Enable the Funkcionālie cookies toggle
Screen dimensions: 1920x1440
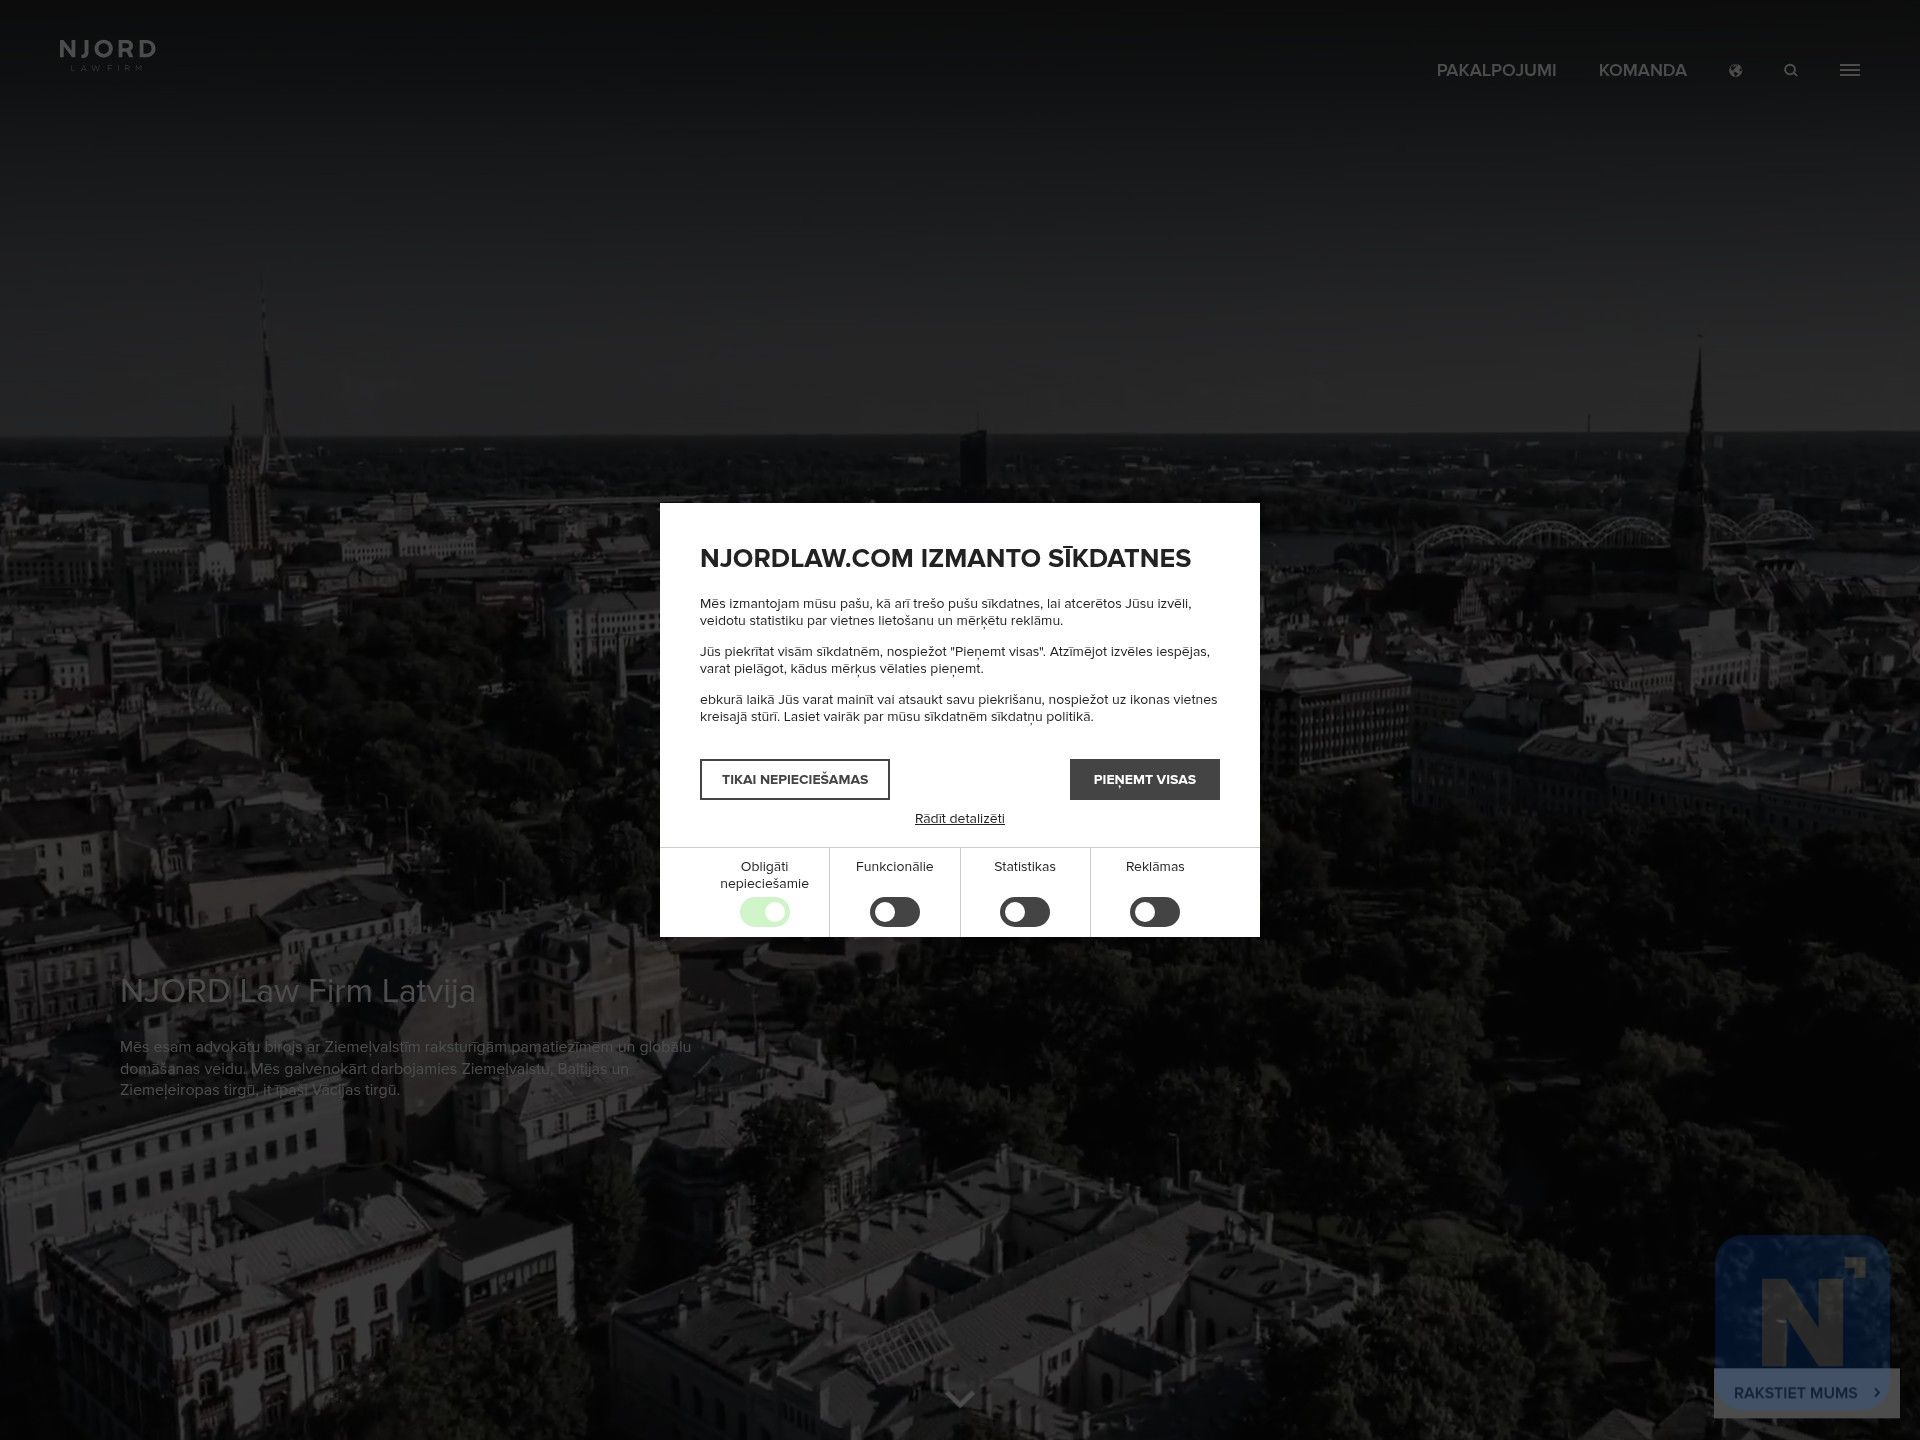[x=895, y=912]
